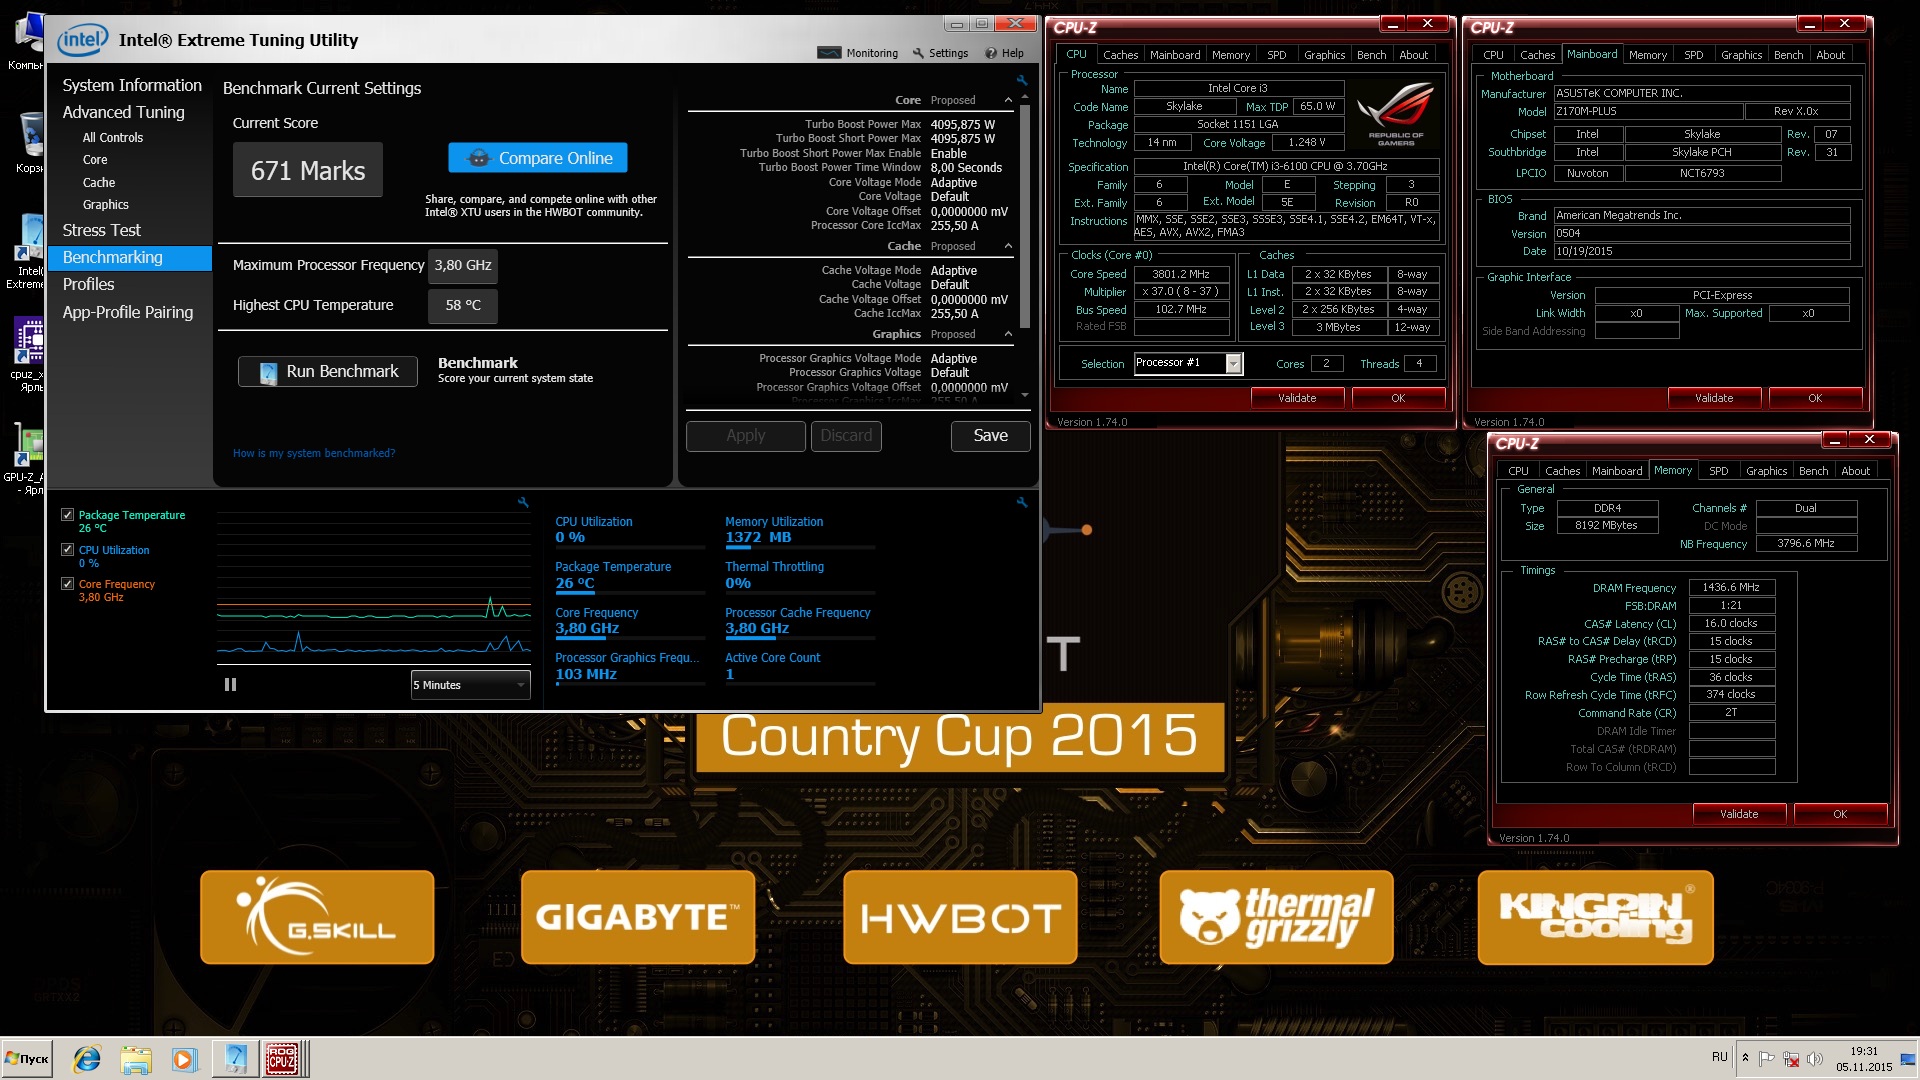Show hidden tray icons arrow
Image resolution: width=1920 pixels, height=1080 pixels.
[x=1745, y=1058]
